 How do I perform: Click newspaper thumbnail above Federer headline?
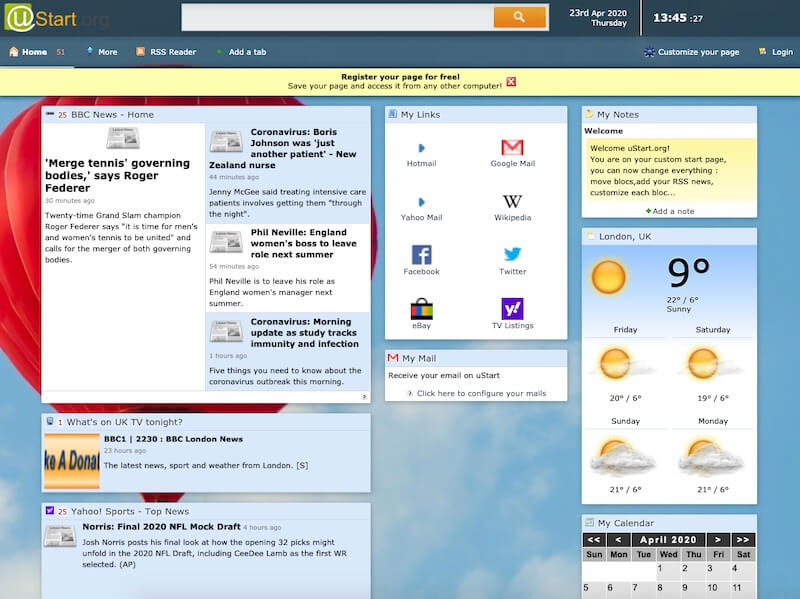click(x=123, y=138)
